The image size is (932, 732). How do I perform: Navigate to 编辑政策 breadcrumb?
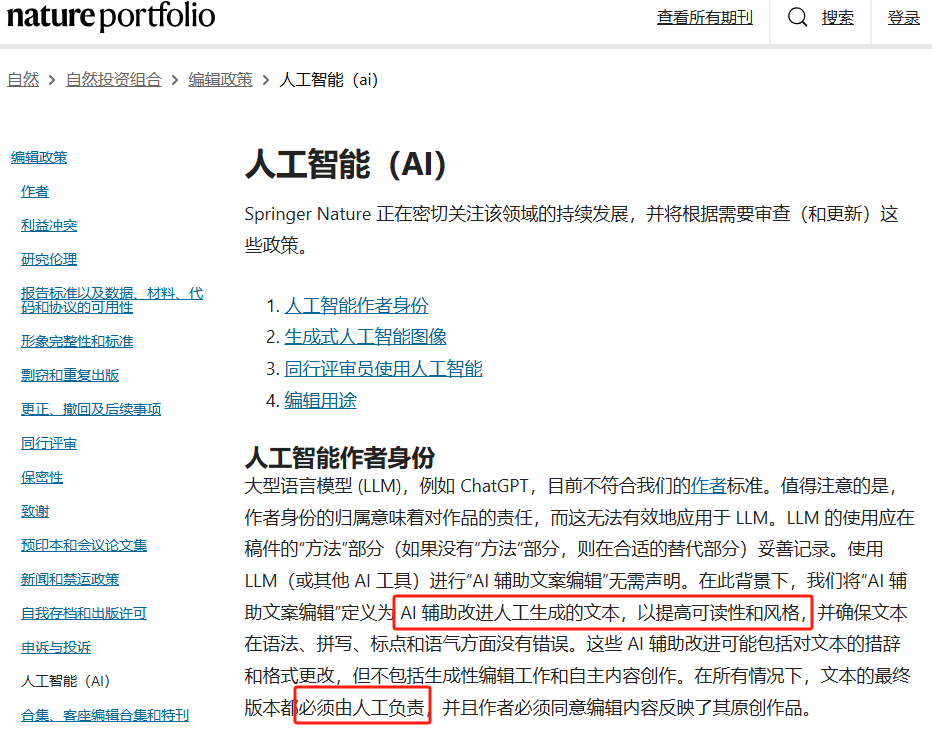click(x=220, y=80)
